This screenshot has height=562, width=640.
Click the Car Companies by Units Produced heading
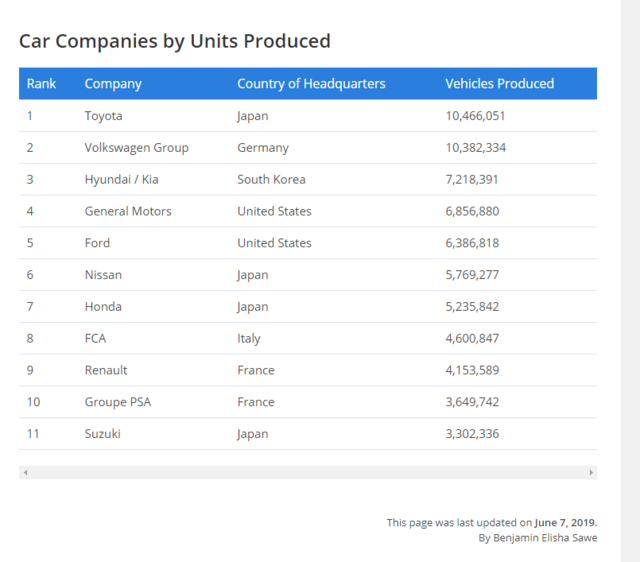click(x=175, y=42)
